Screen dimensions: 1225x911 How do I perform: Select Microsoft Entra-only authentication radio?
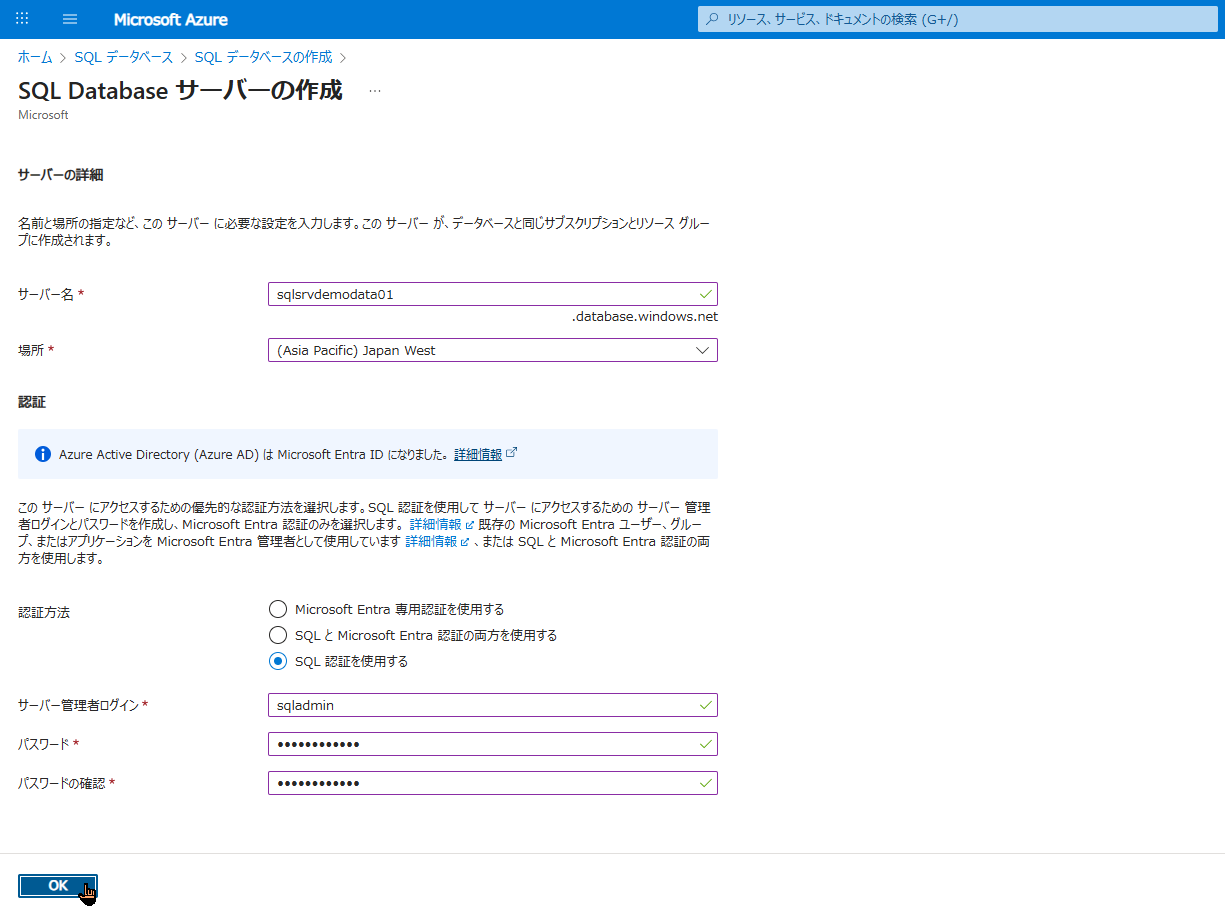[x=278, y=609]
